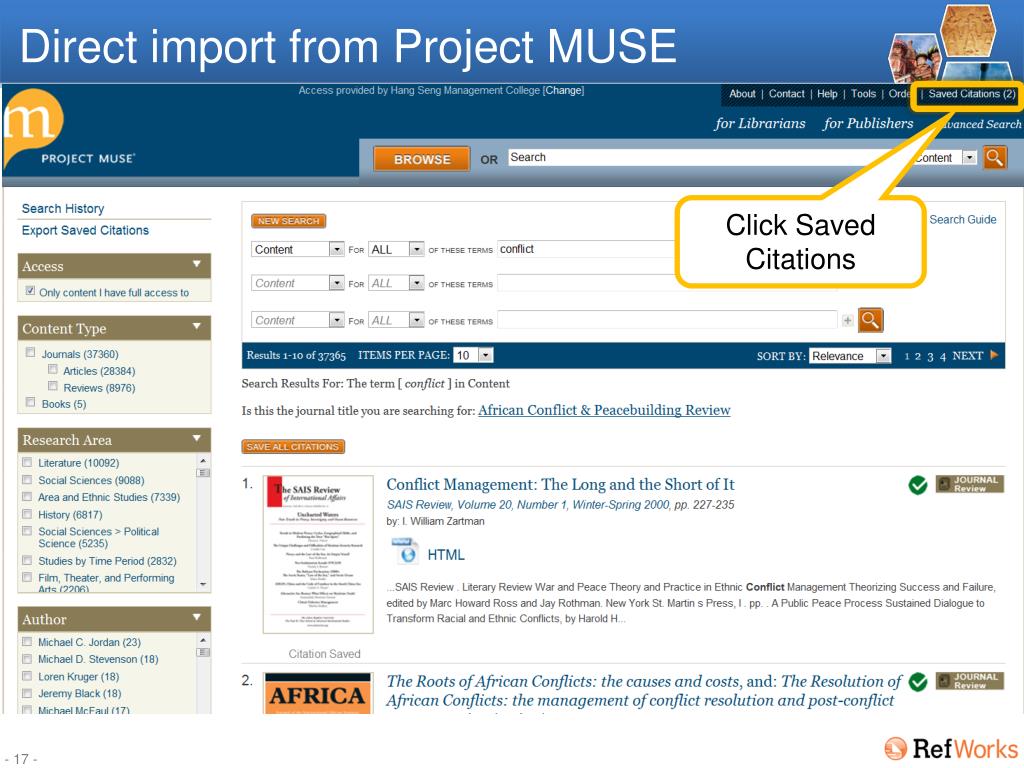This screenshot has width=1024, height=768.
Task: Open the Search Guide link
Action: [x=963, y=219]
